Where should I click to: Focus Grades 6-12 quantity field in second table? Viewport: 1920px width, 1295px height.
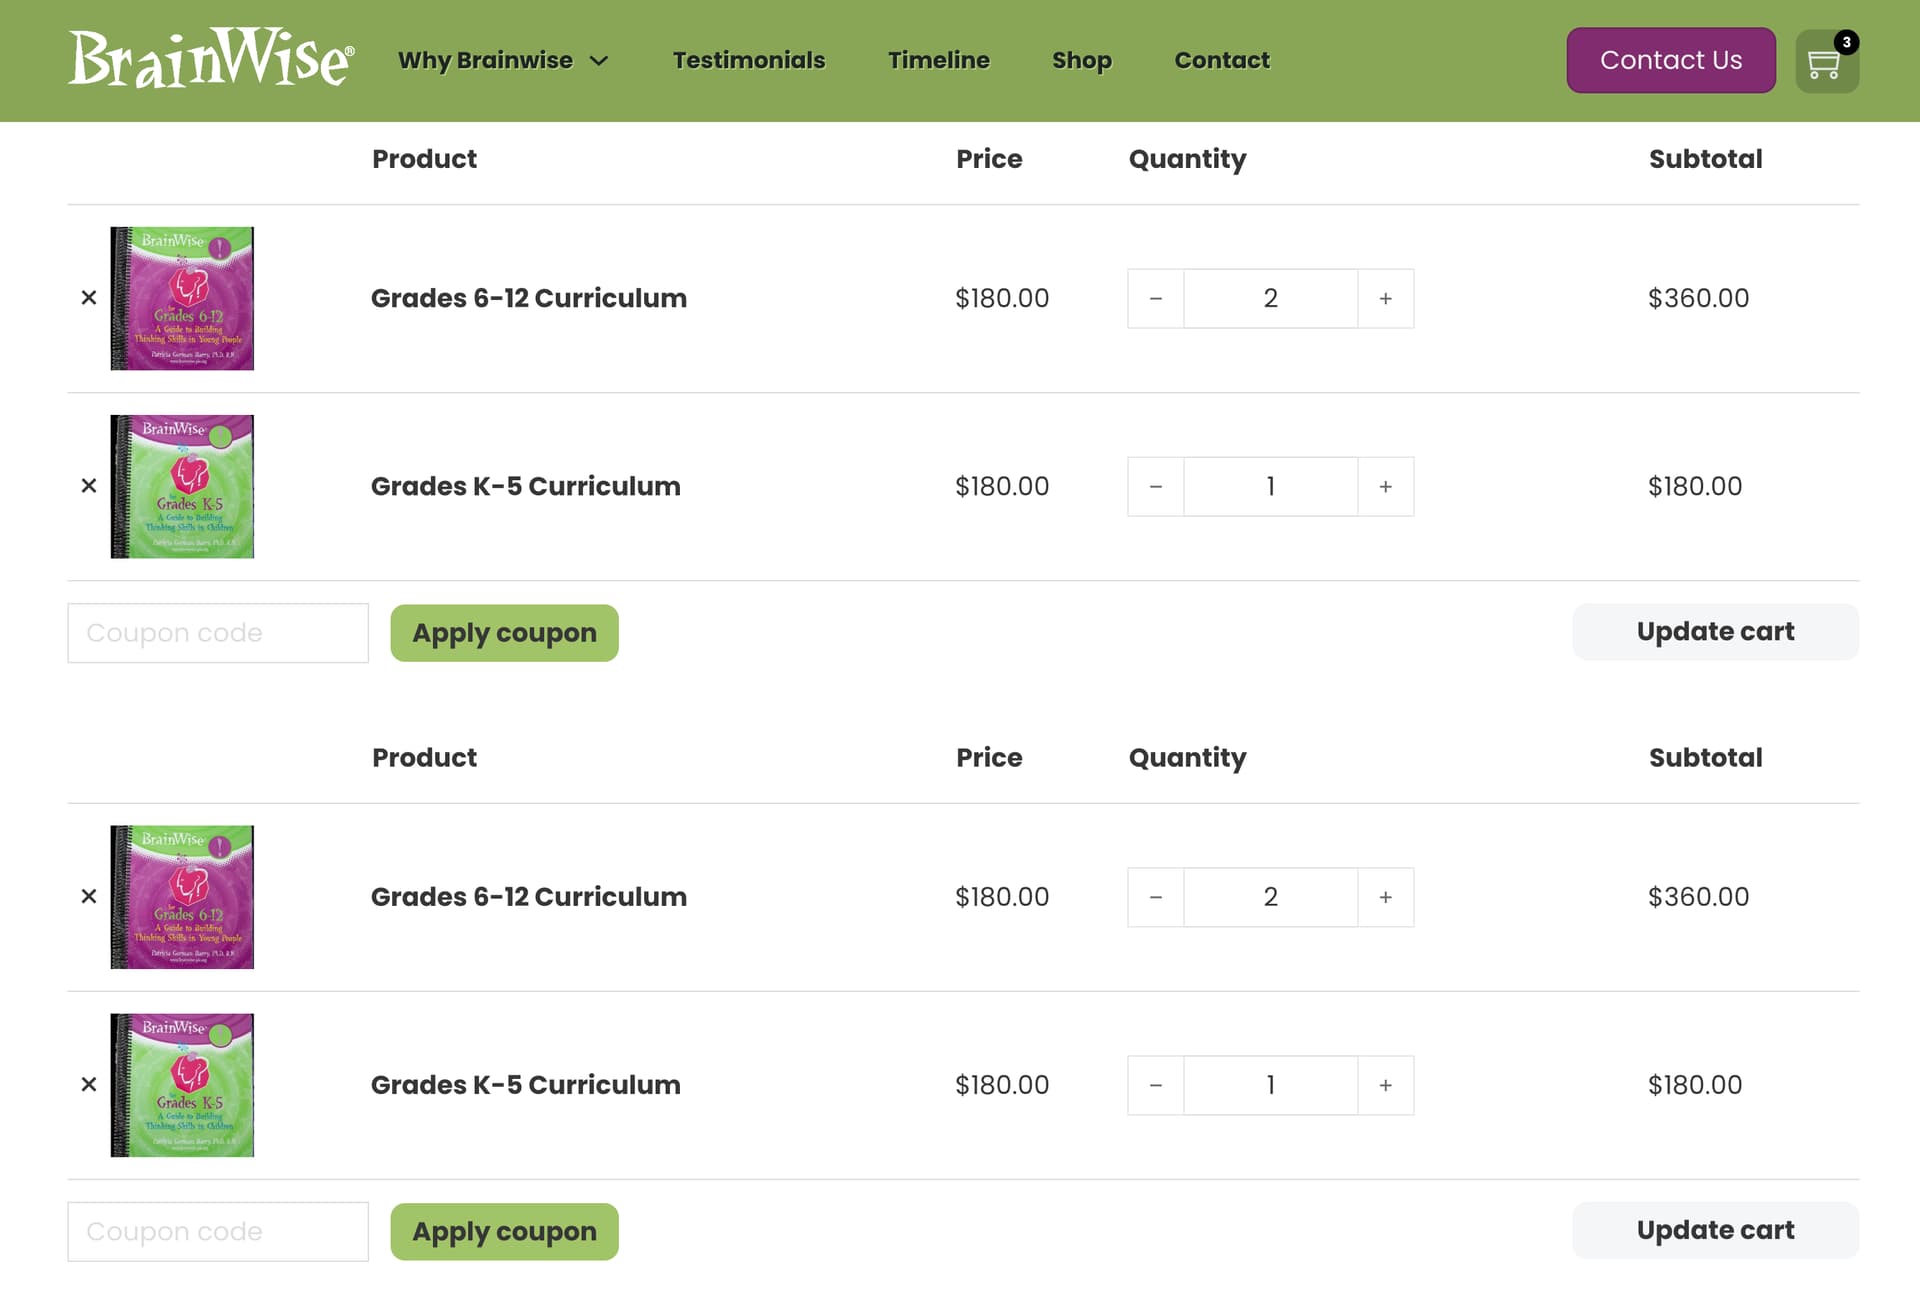click(x=1271, y=897)
